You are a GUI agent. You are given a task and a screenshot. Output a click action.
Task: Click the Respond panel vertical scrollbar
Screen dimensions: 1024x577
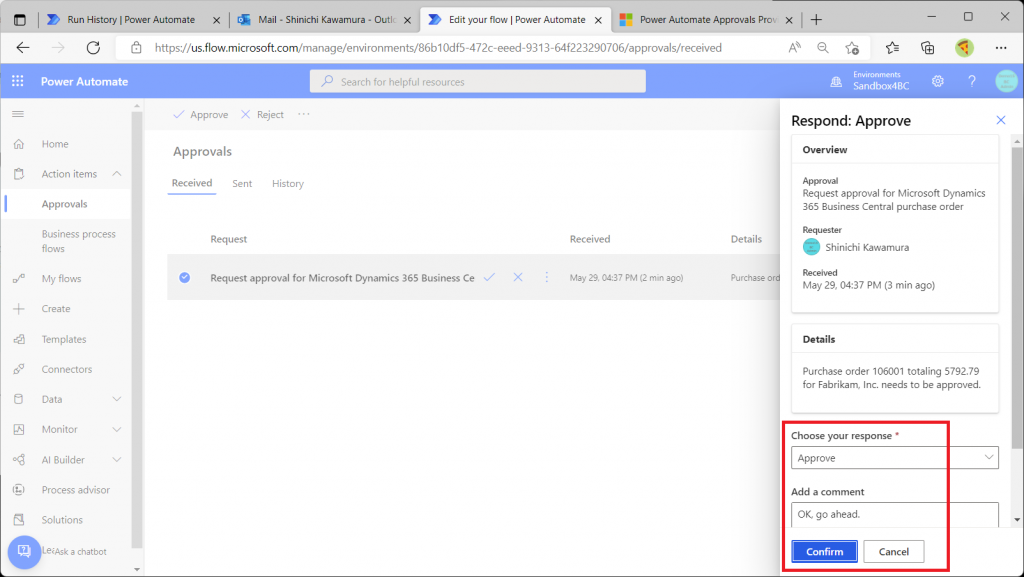point(1017,298)
